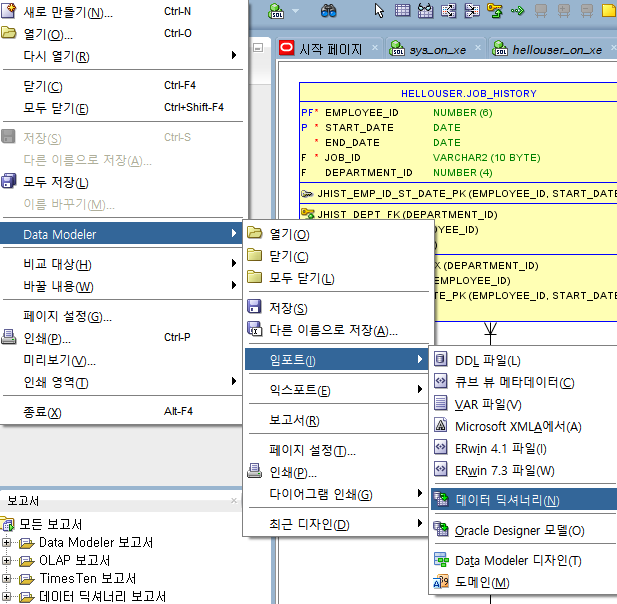Expand 다이어그램 인쇄(G) submenu
The height and width of the screenshot is (604, 617).
point(337,493)
